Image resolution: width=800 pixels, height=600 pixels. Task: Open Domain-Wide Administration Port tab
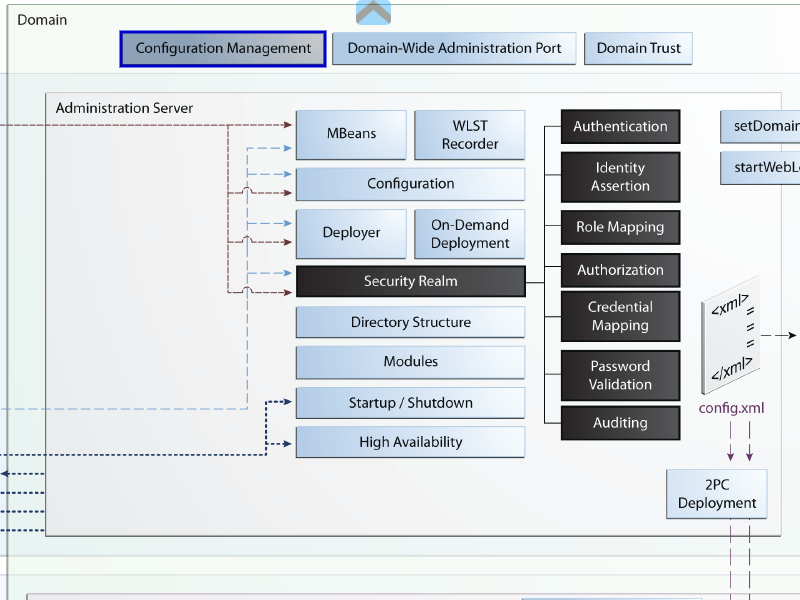[x=454, y=48]
